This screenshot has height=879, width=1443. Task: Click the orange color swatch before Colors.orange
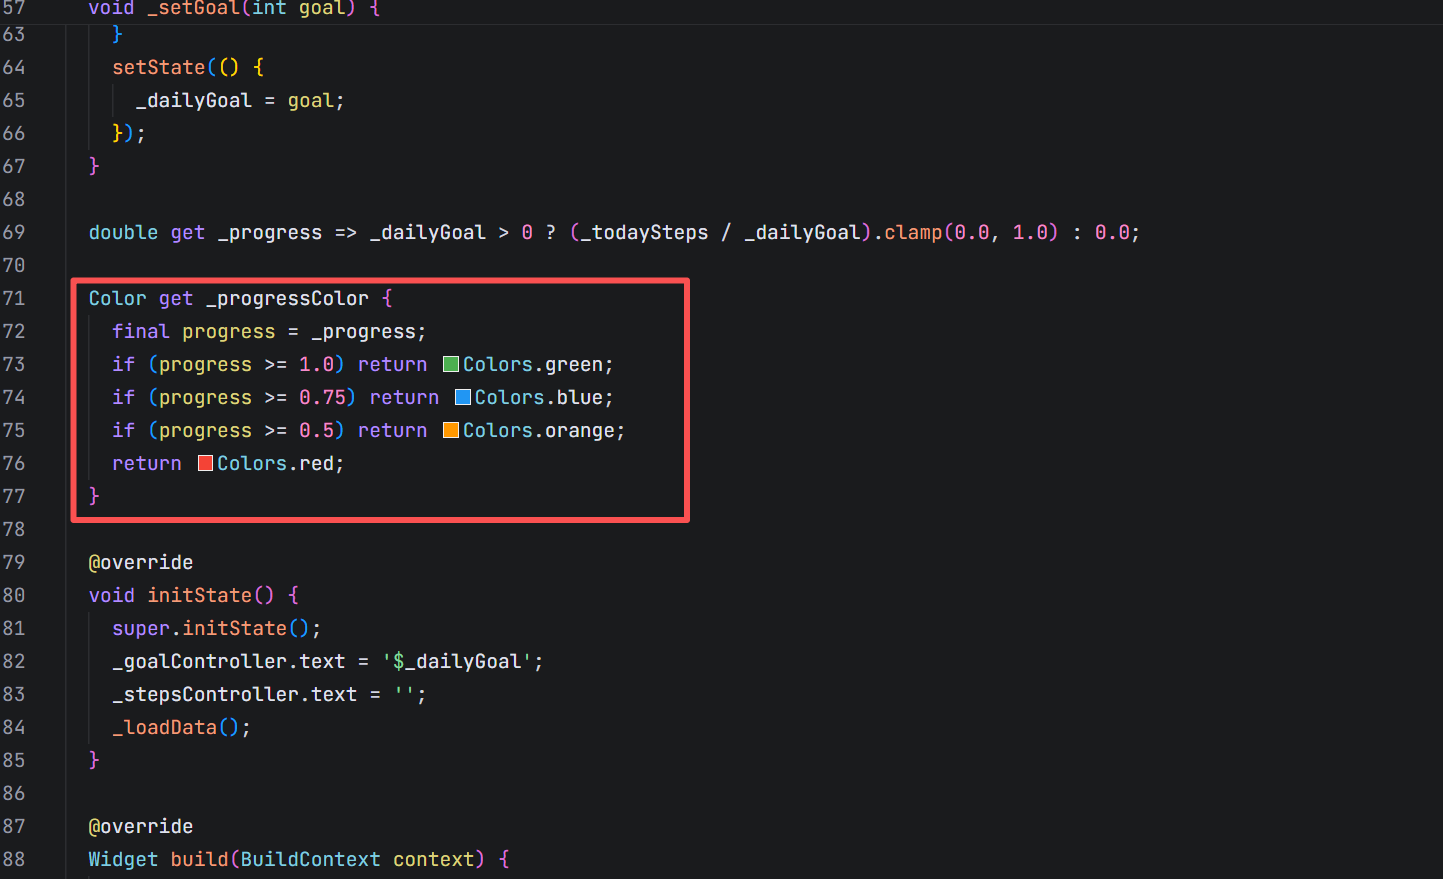[x=451, y=430]
